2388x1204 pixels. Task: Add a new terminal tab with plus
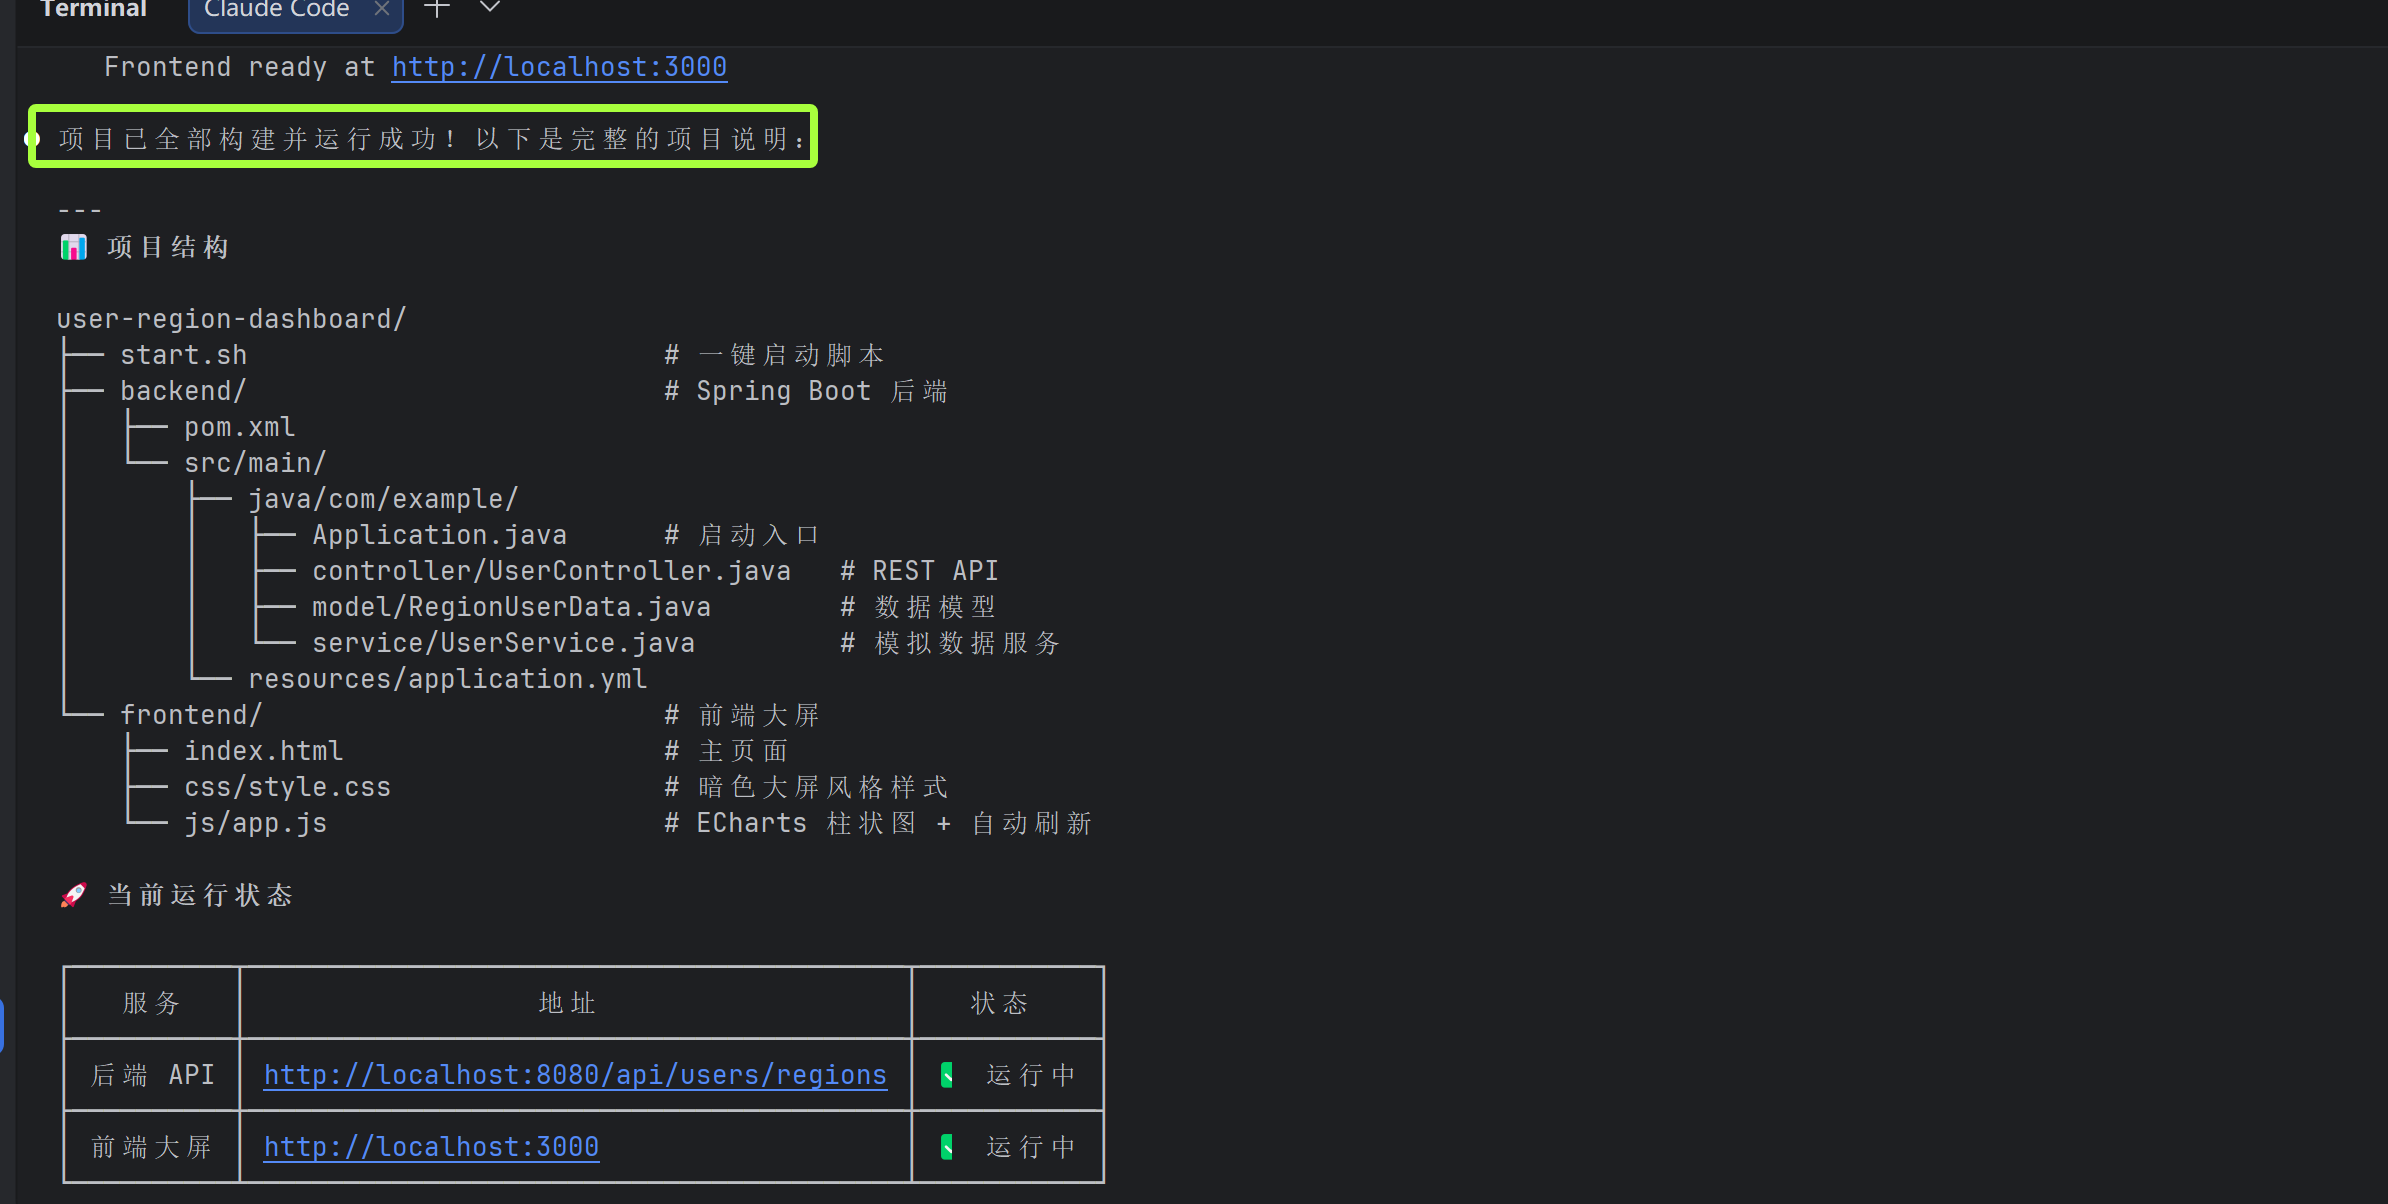point(437,9)
